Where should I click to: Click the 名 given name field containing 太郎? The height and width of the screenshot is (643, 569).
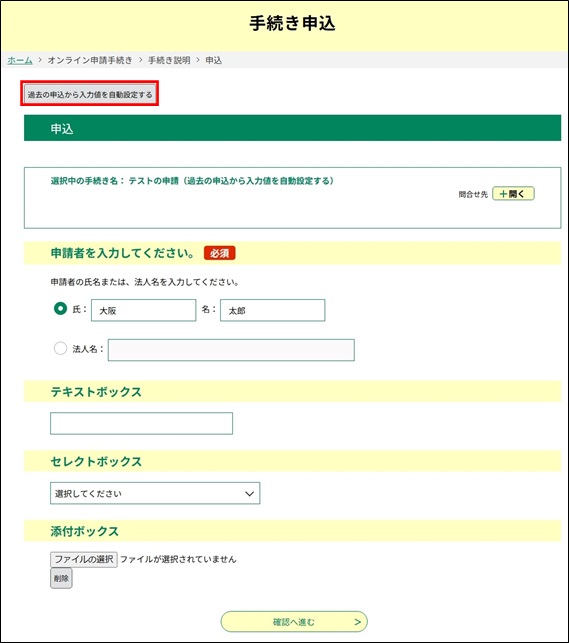tap(273, 310)
